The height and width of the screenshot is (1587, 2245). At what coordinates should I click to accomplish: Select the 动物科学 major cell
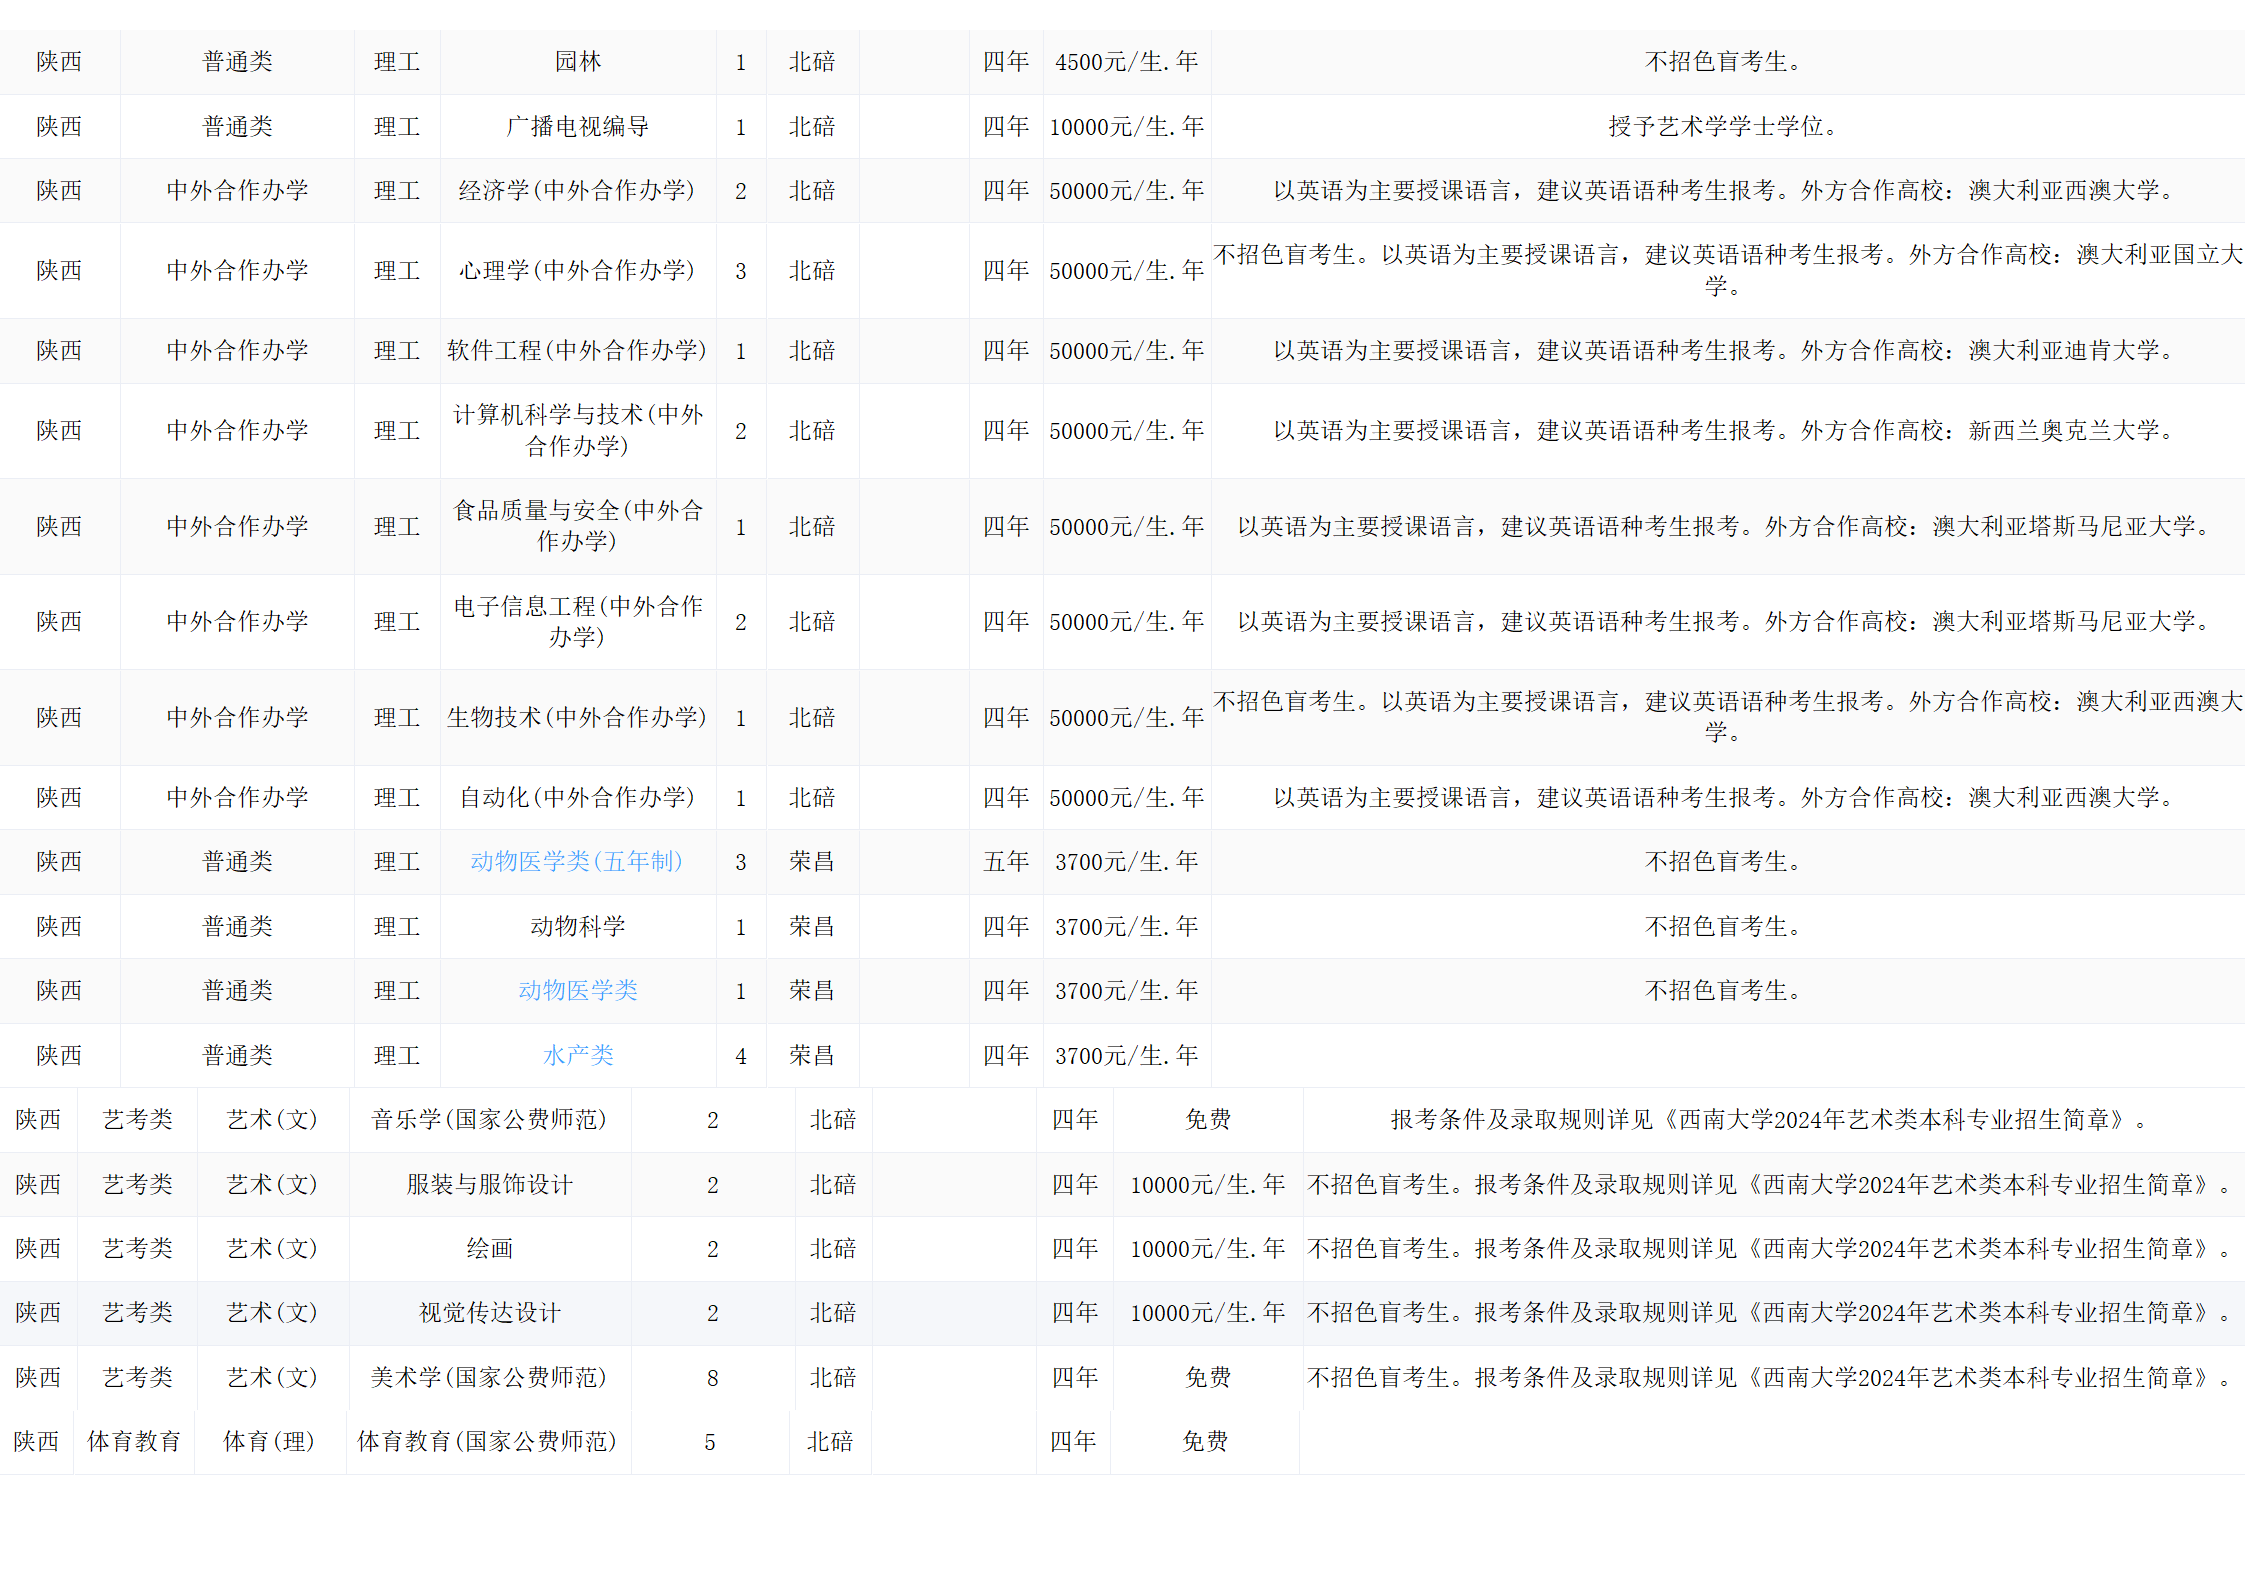click(x=577, y=926)
